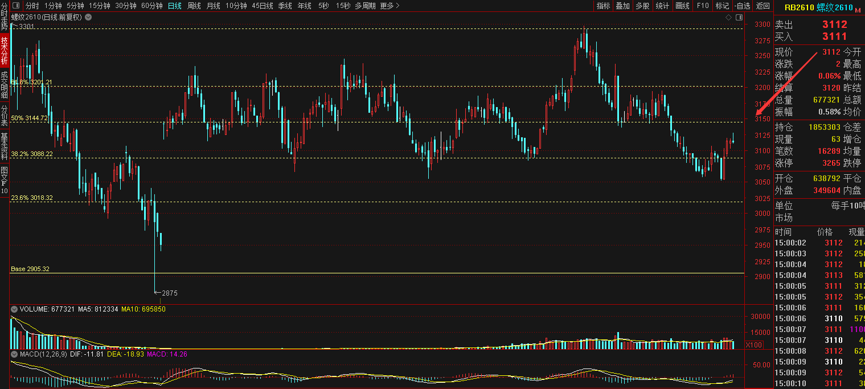Add to 自选 watchlist
Image resolution: width=865 pixels, height=389 pixels.
click(x=743, y=6)
